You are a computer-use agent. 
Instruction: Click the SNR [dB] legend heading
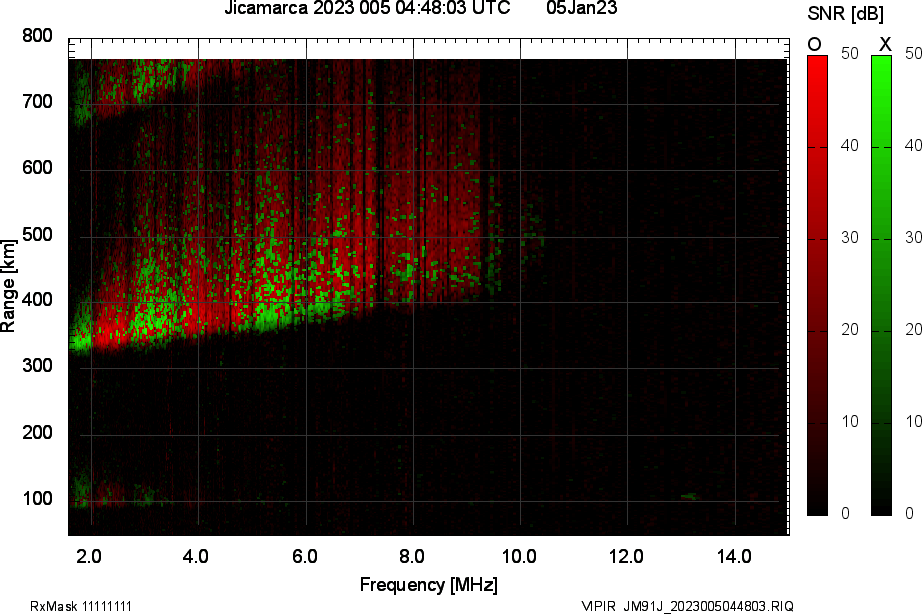tap(846, 14)
